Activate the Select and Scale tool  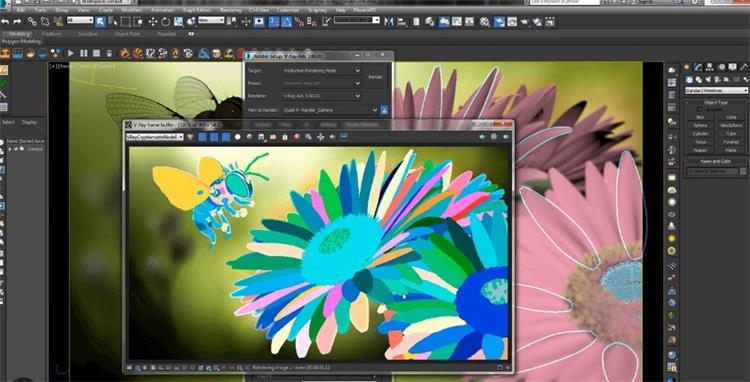[178, 22]
